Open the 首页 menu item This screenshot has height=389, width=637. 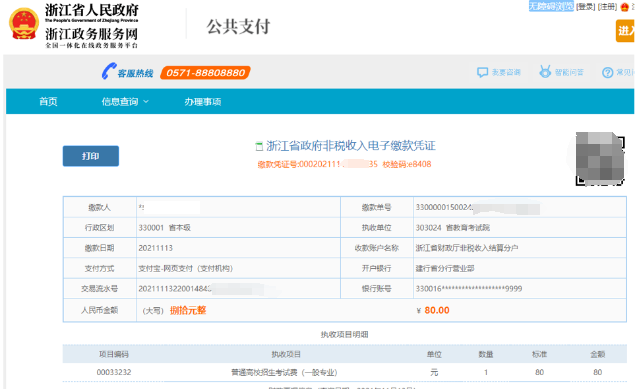(x=48, y=102)
